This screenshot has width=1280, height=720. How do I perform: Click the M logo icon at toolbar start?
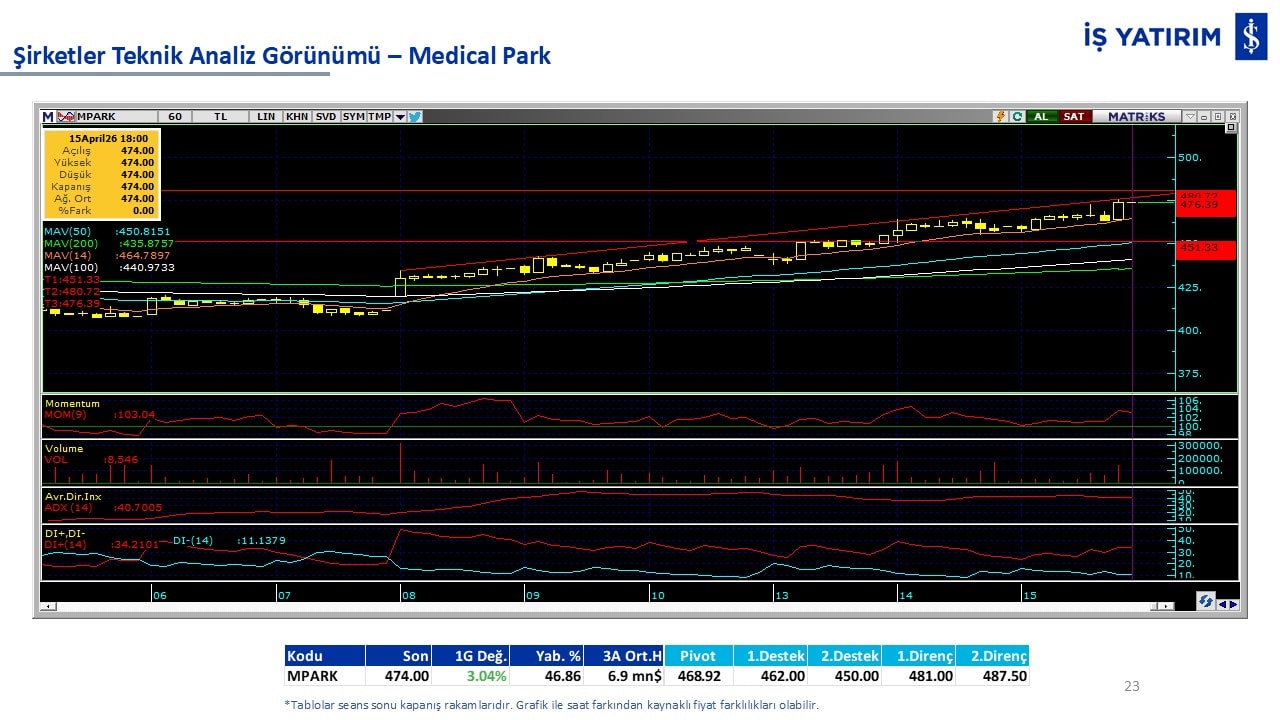coord(47,117)
